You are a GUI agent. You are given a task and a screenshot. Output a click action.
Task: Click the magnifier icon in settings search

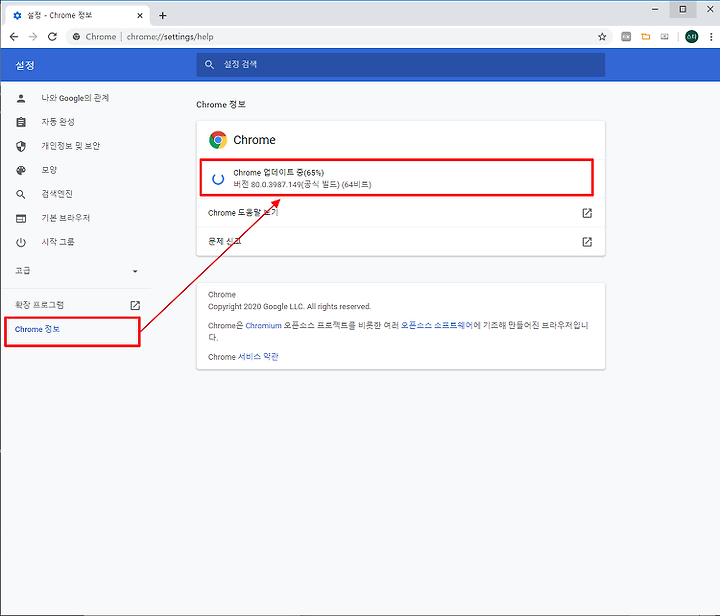[209, 65]
